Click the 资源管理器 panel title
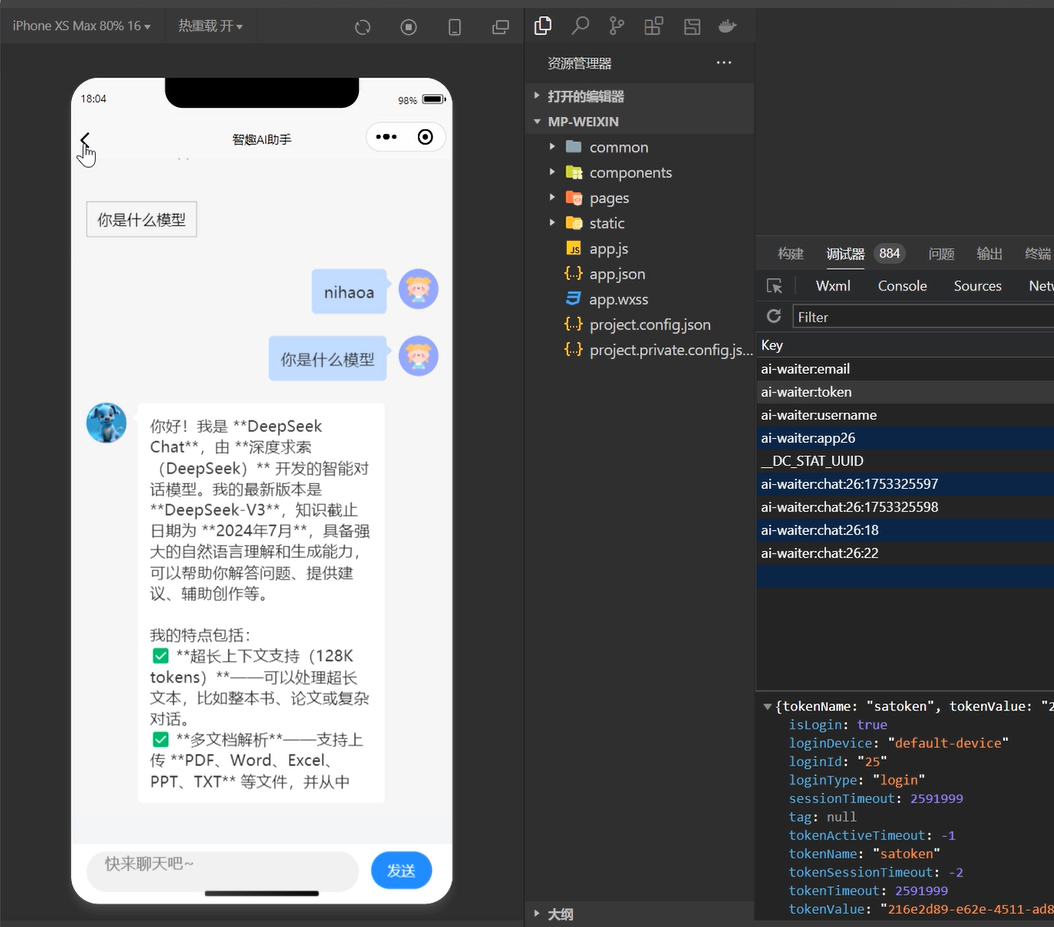The image size is (1054, 927). tap(579, 63)
